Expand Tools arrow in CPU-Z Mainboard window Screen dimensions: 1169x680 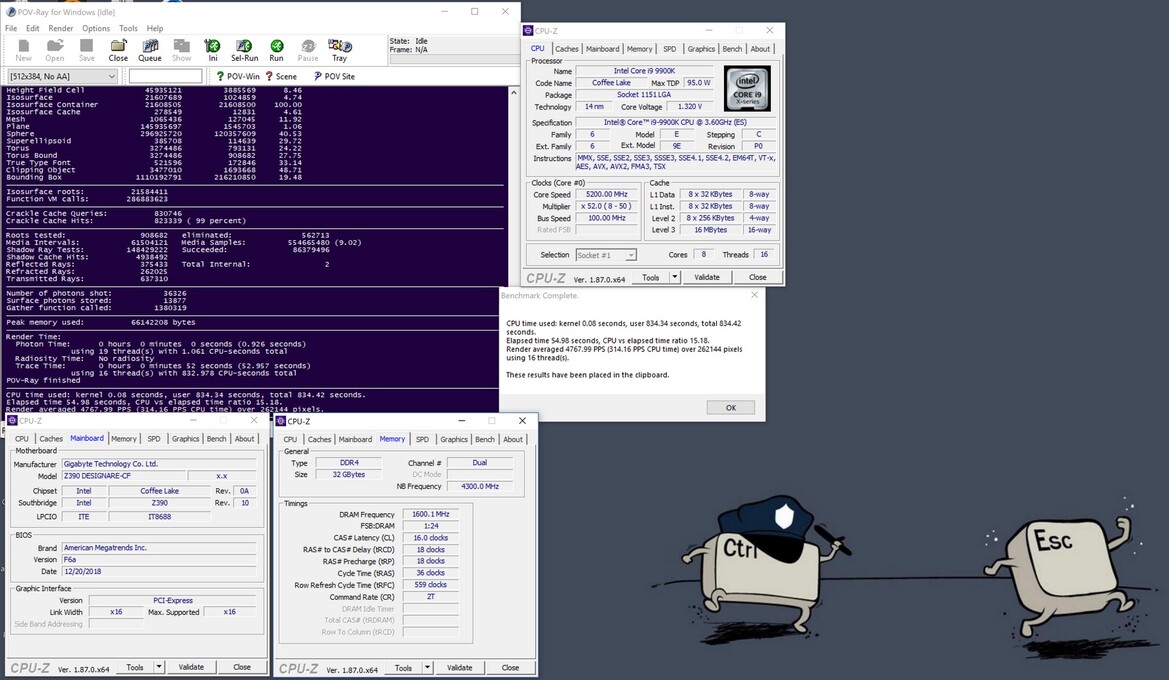[159, 667]
